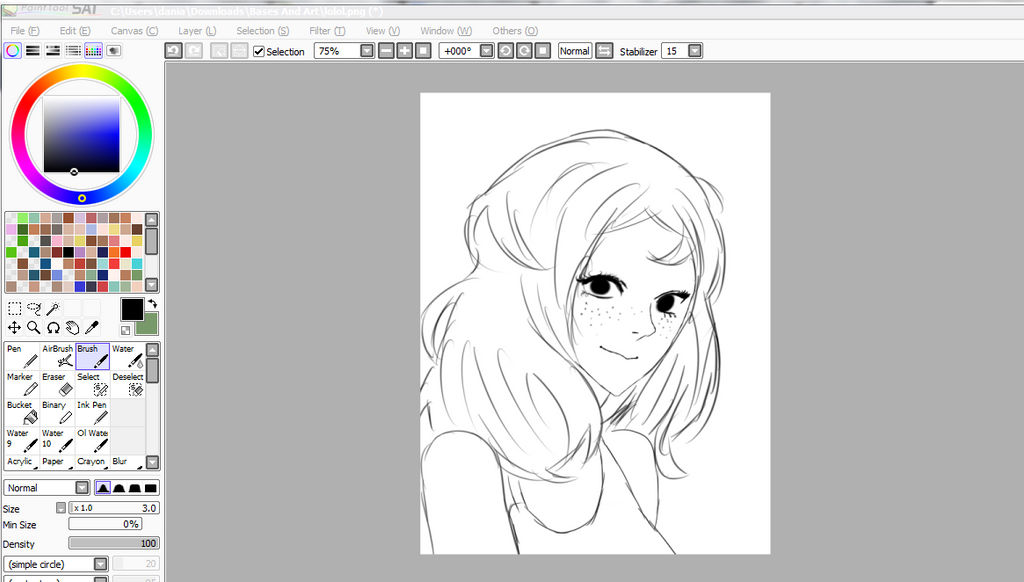Click the Normal view mode button

tap(575, 50)
